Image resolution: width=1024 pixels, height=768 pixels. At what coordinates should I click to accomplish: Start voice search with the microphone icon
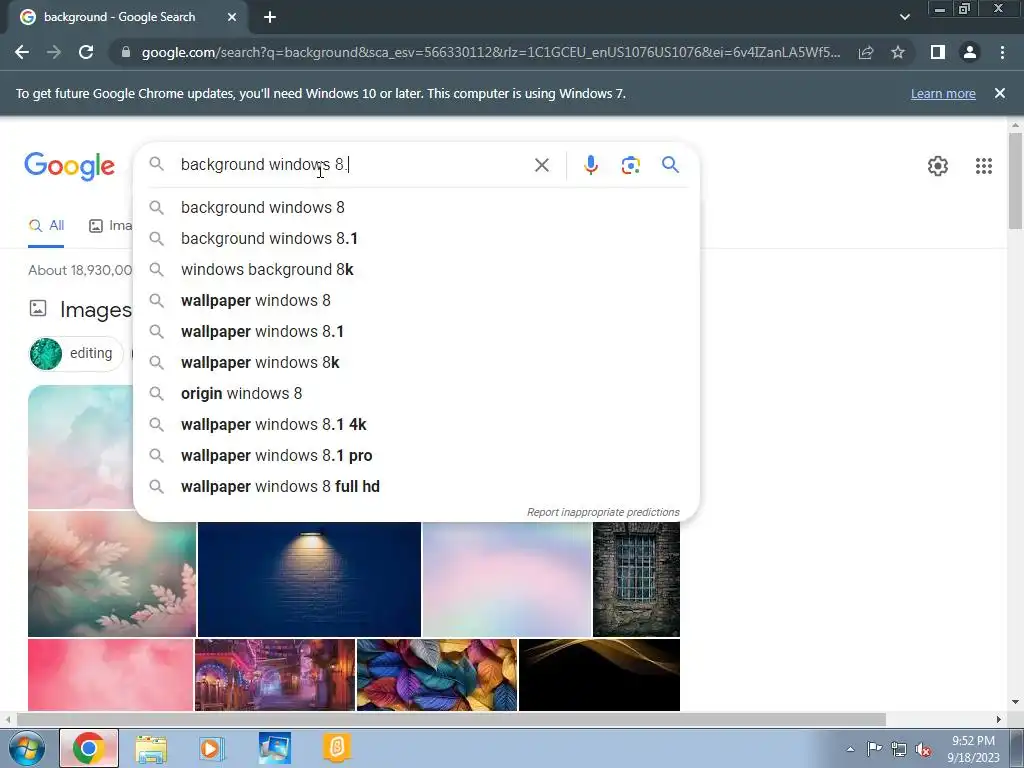pyautogui.click(x=590, y=165)
